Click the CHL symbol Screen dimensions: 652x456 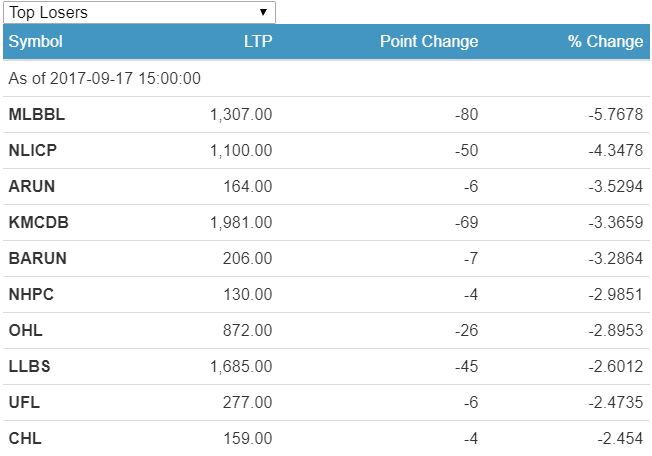(x=25, y=438)
